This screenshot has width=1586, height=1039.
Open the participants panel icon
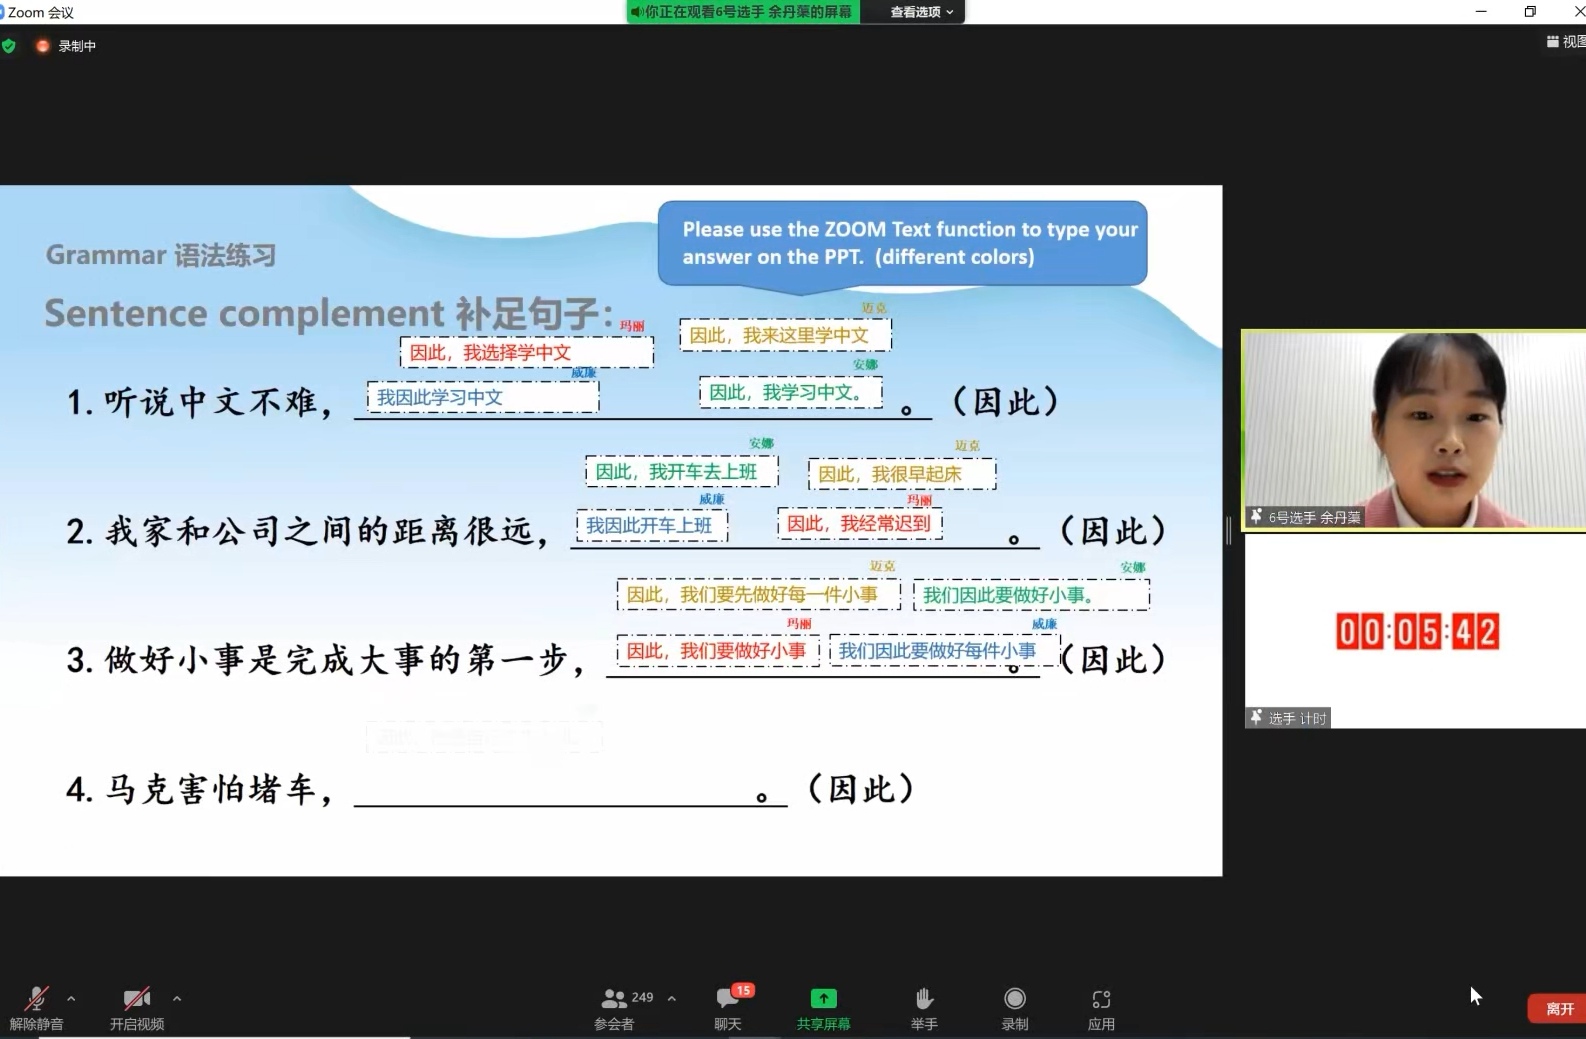[x=614, y=999]
